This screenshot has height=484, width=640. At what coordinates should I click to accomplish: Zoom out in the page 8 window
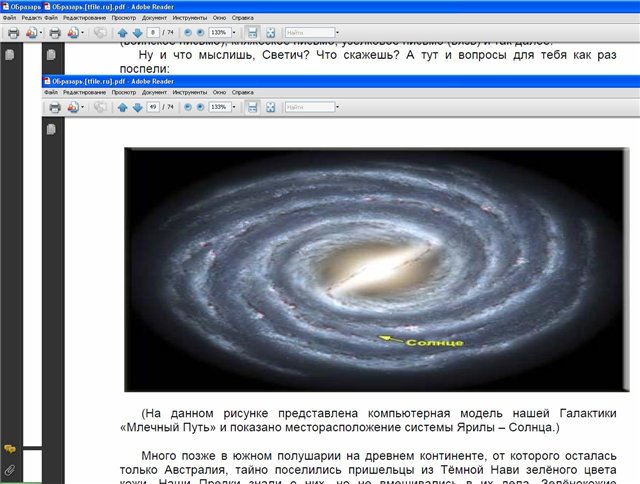(x=188, y=32)
